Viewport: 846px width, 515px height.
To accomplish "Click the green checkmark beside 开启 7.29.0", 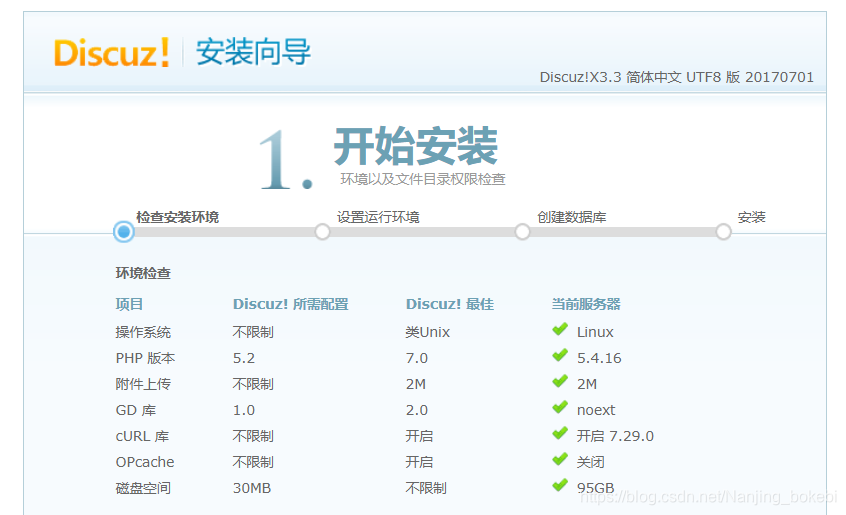I will (560, 433).
